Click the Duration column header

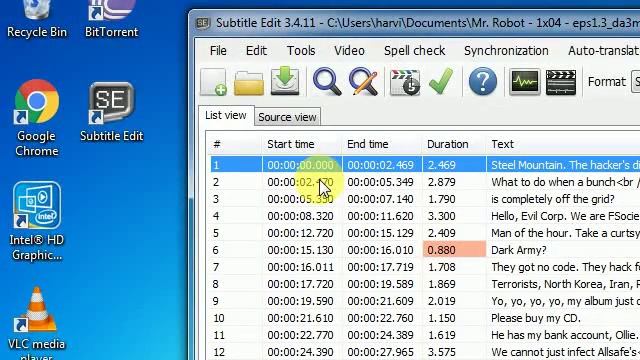click(453, 144)
